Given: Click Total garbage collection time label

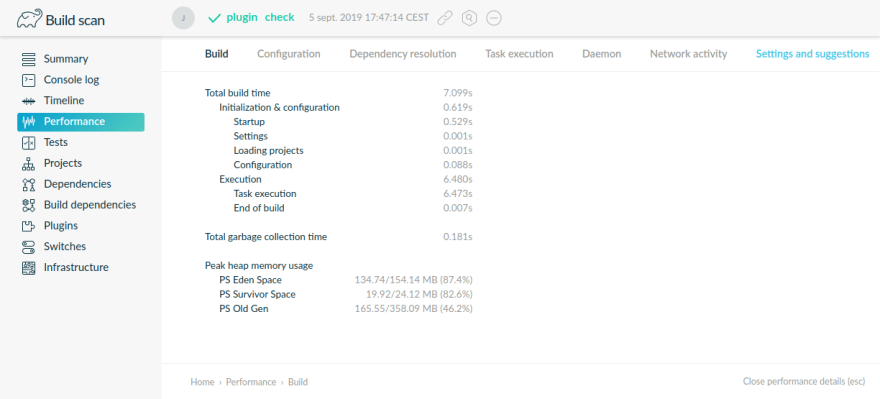Looking at the screenshot, I should [x=265, y=237].
